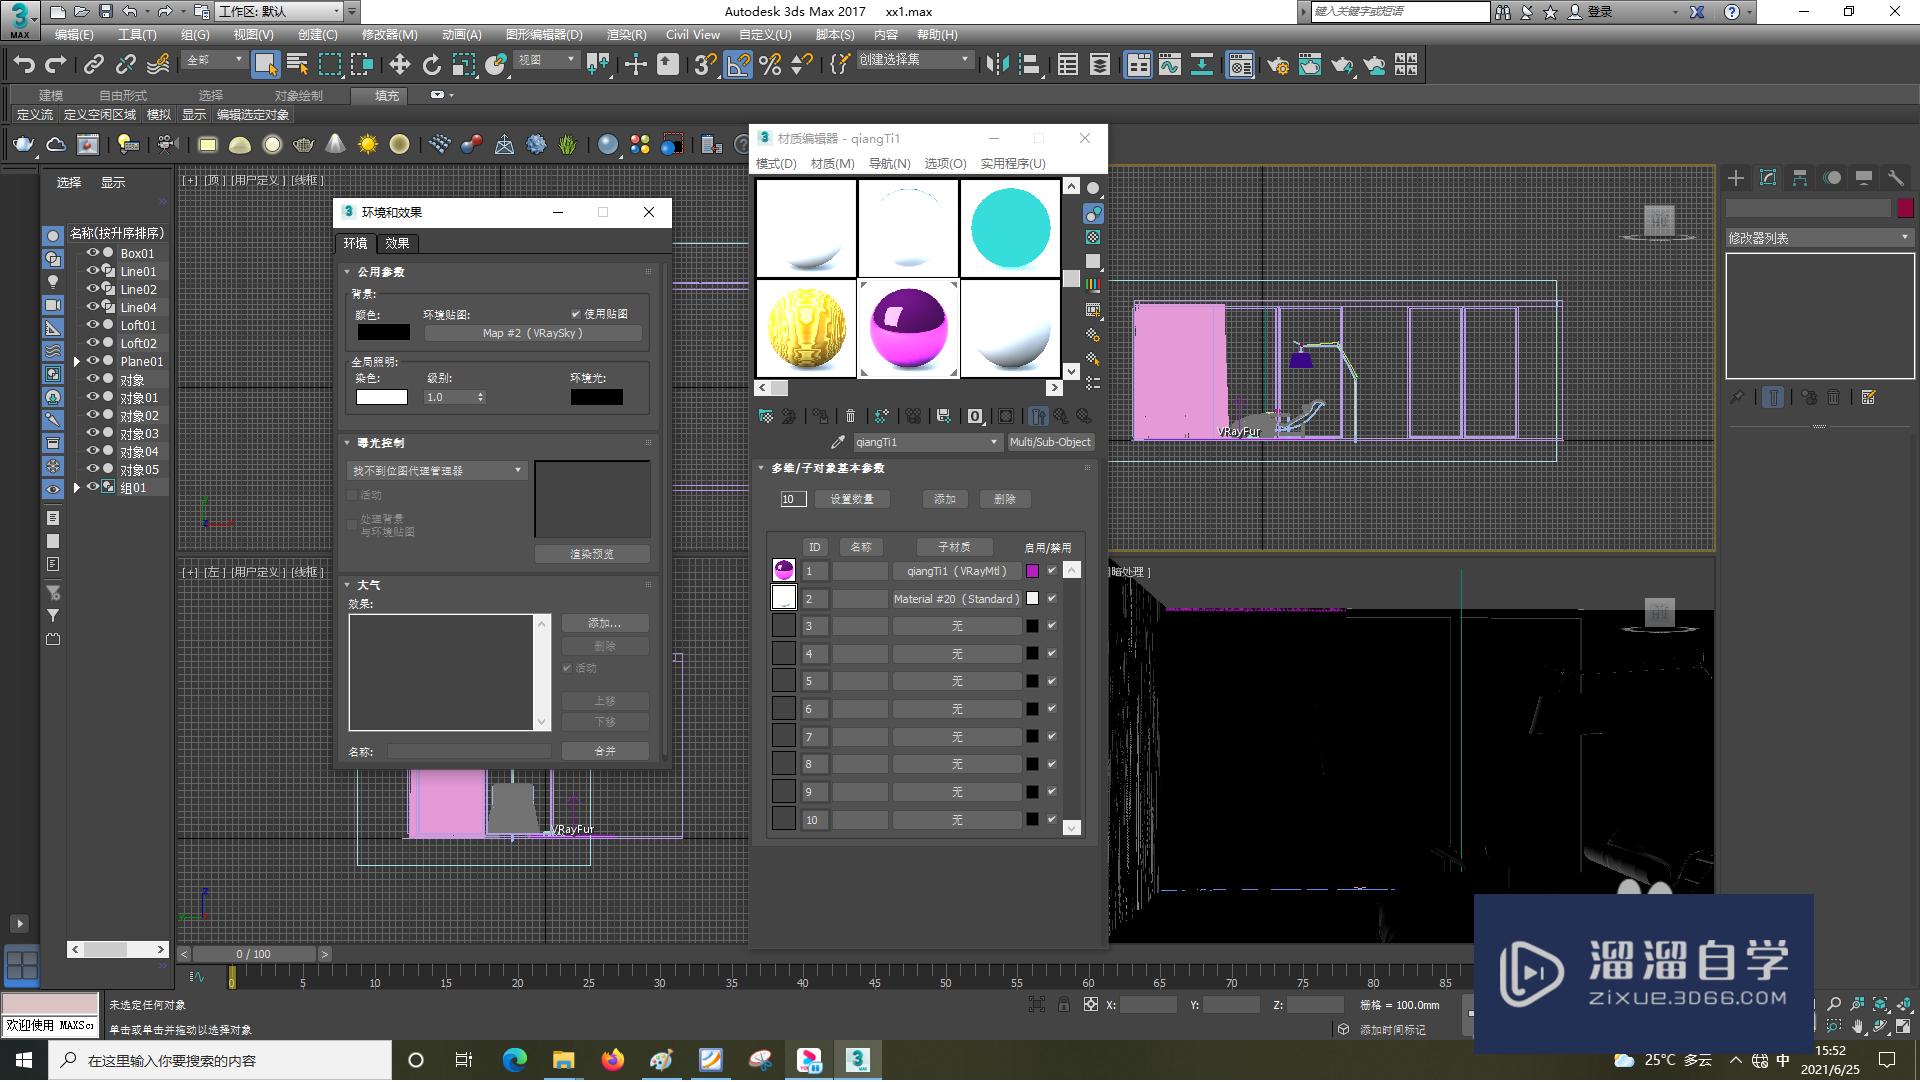Open 导航(N) menu in Material Editor
Screen dimensions: 1920x1082
tap(889, 164)
